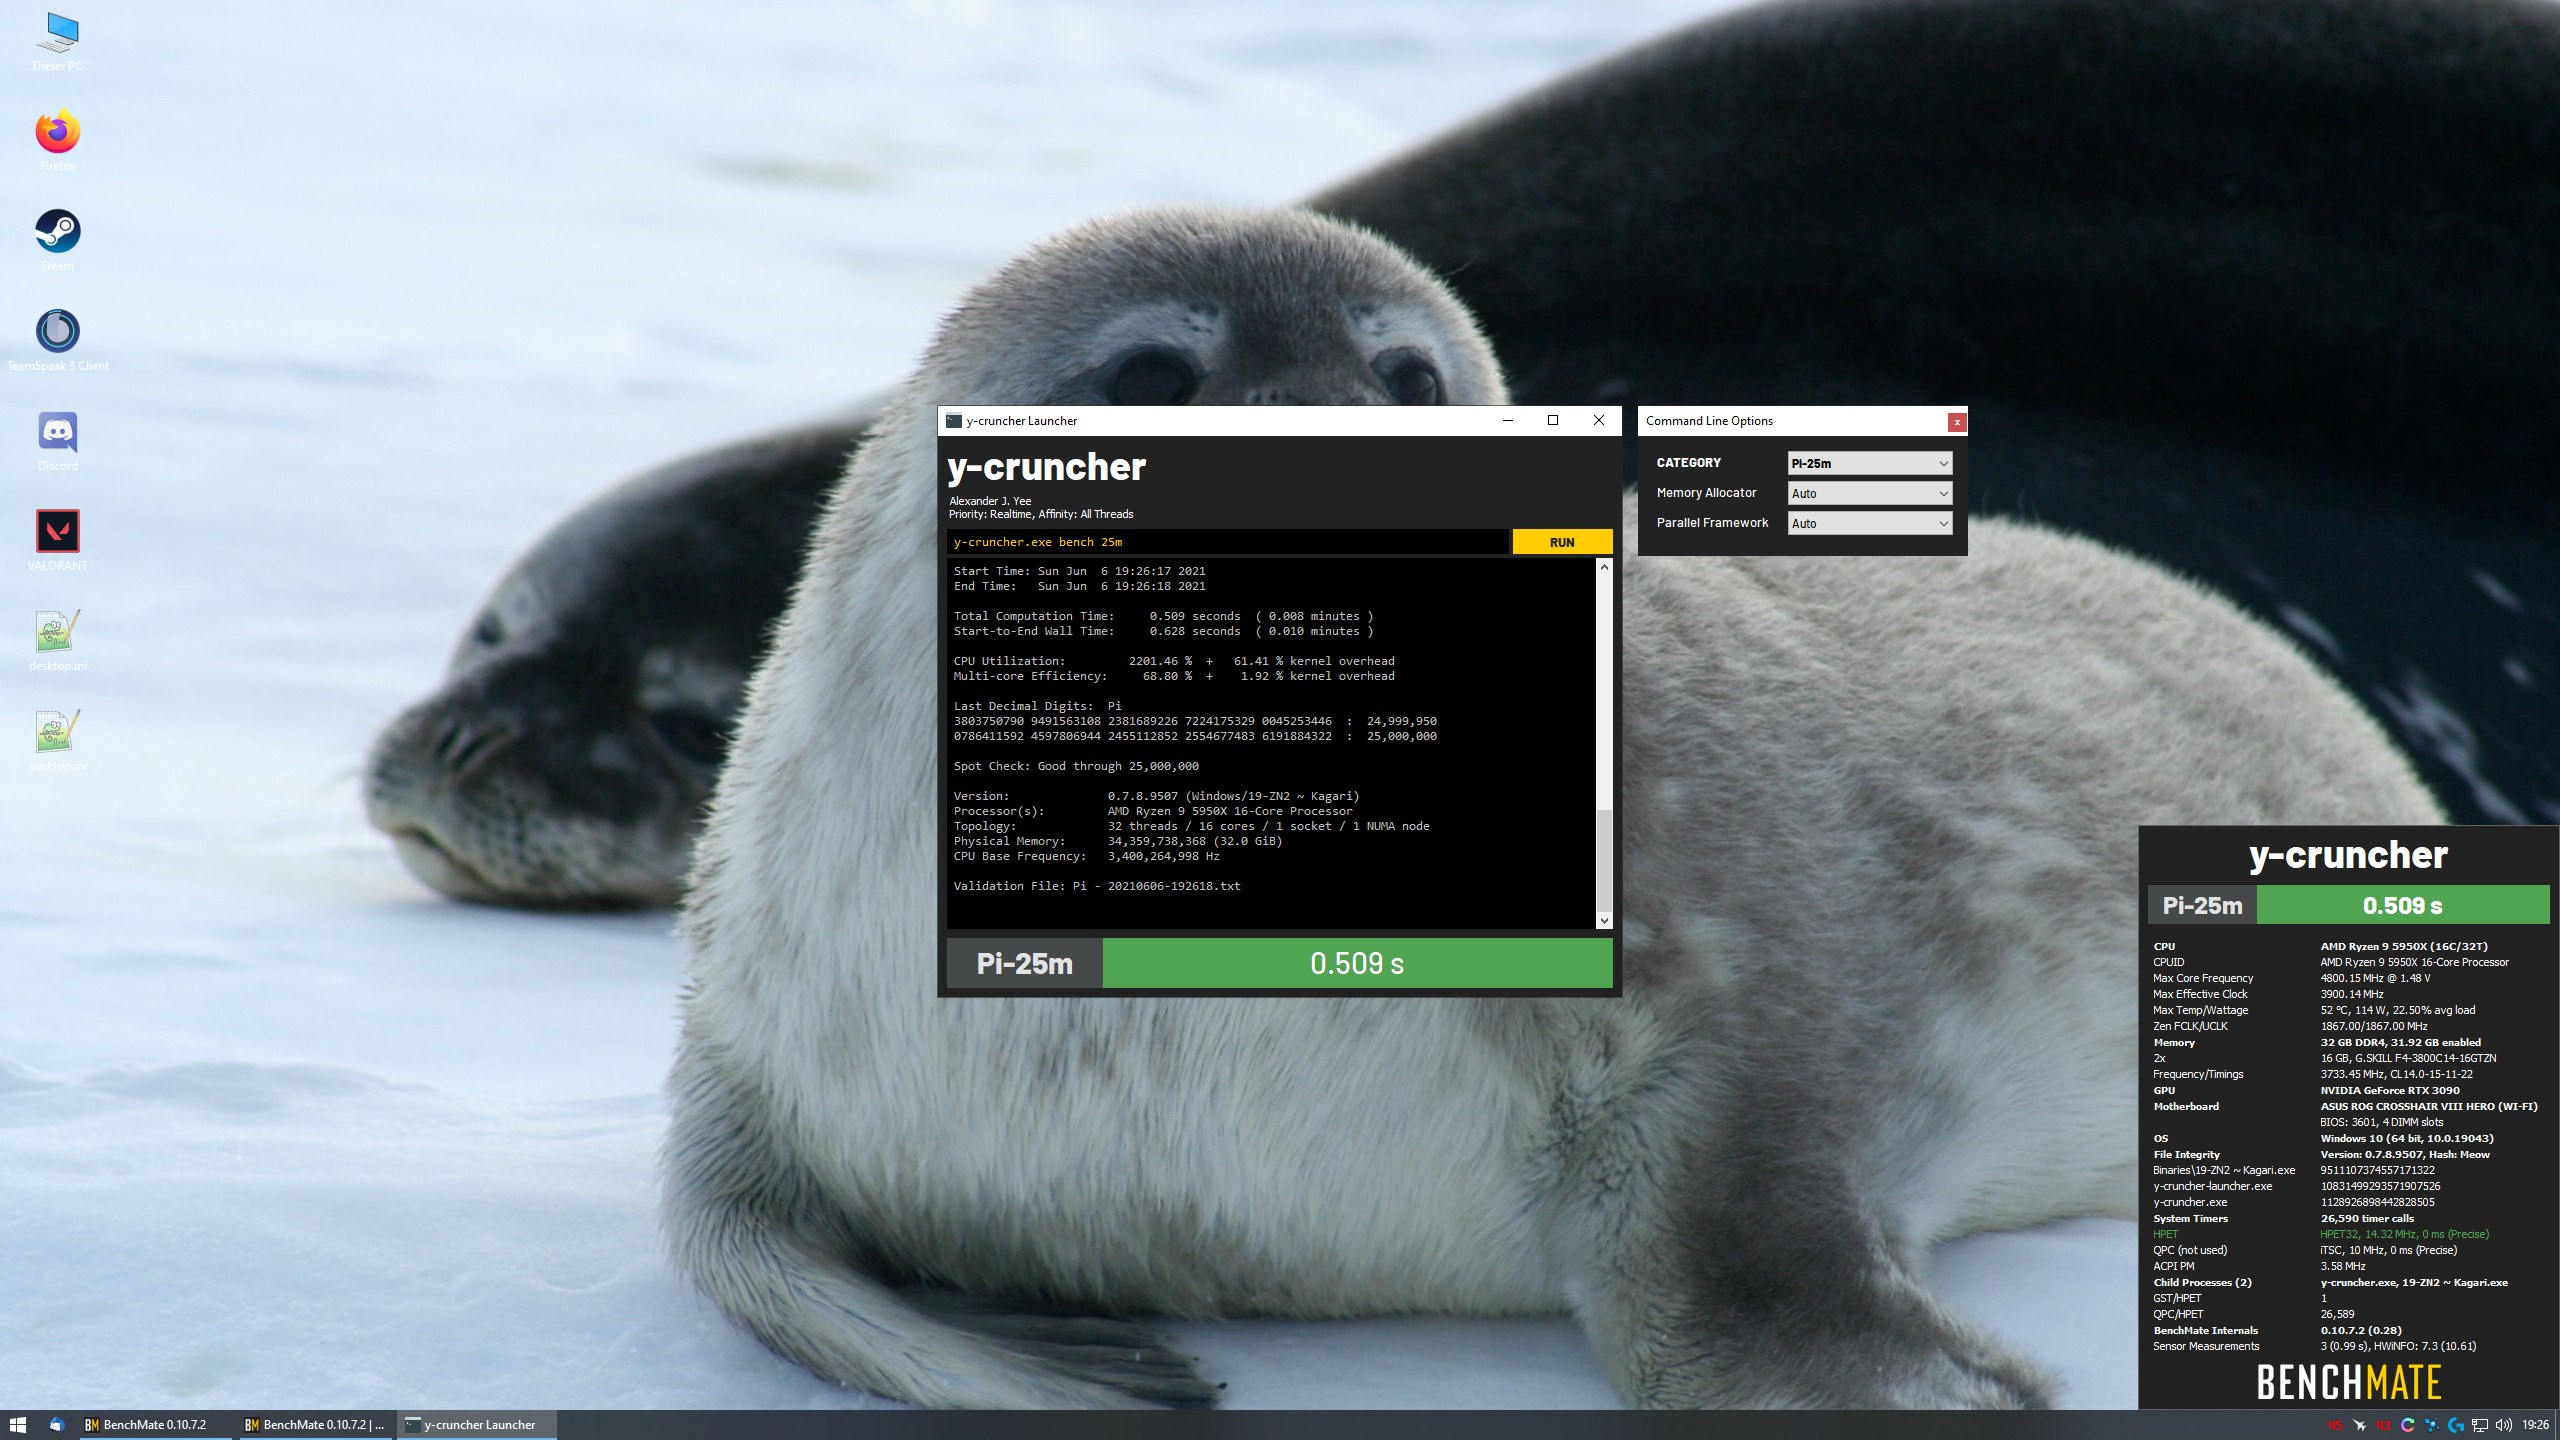Viewport: 2560px width, 1440px height.
Task: Open the blue molecule tray icon
Action: [2432, 1425]
